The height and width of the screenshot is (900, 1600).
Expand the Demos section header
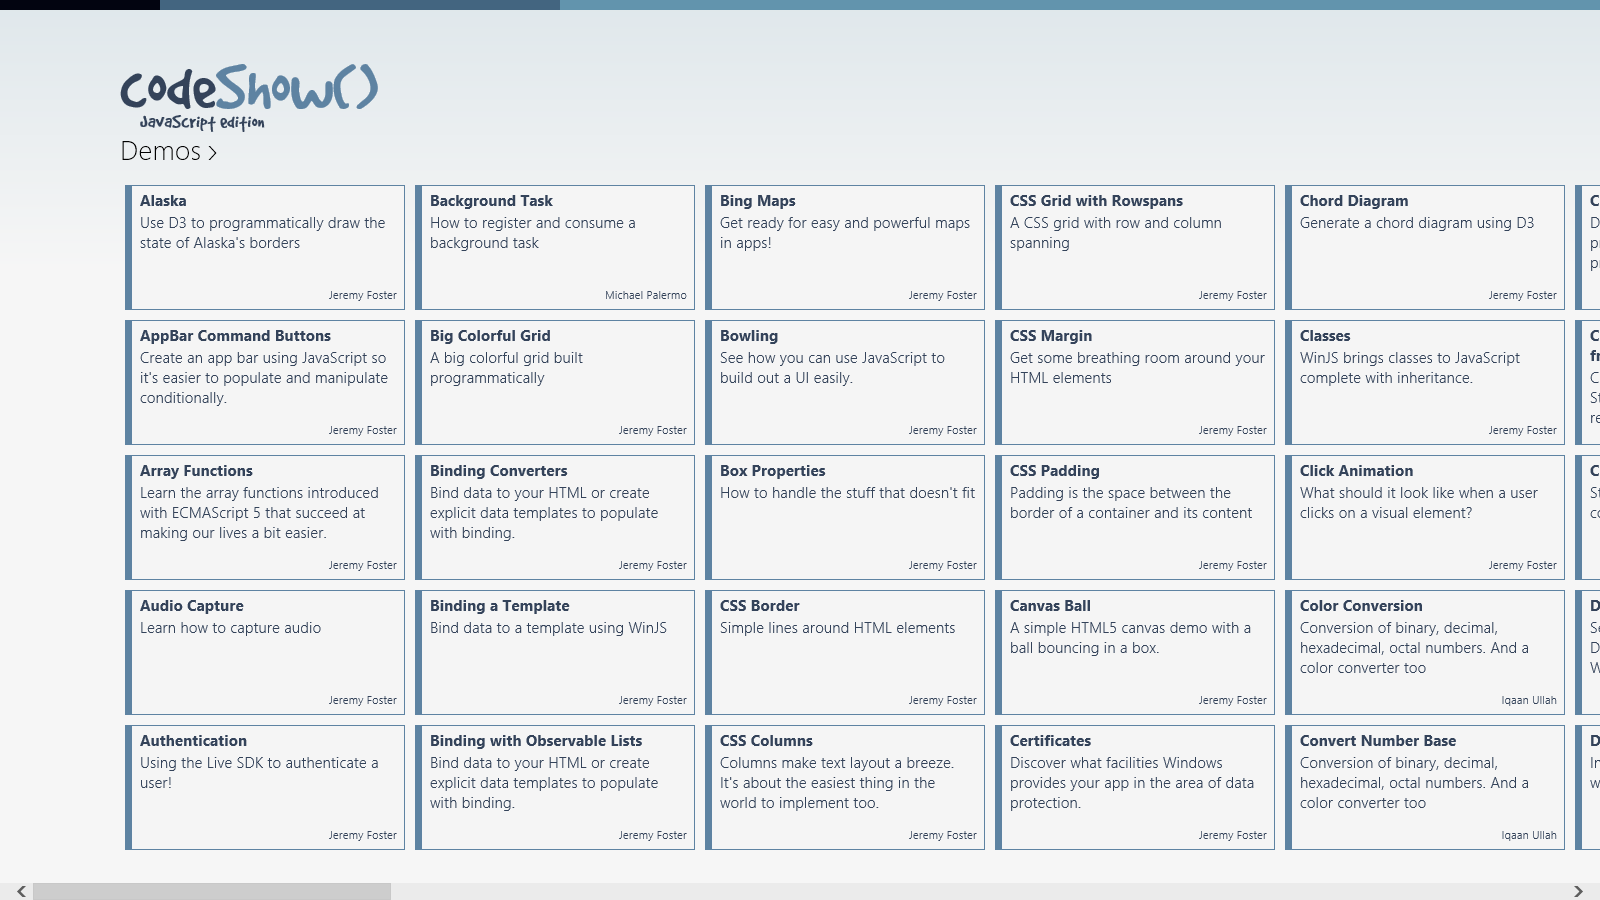pos(168,151)
